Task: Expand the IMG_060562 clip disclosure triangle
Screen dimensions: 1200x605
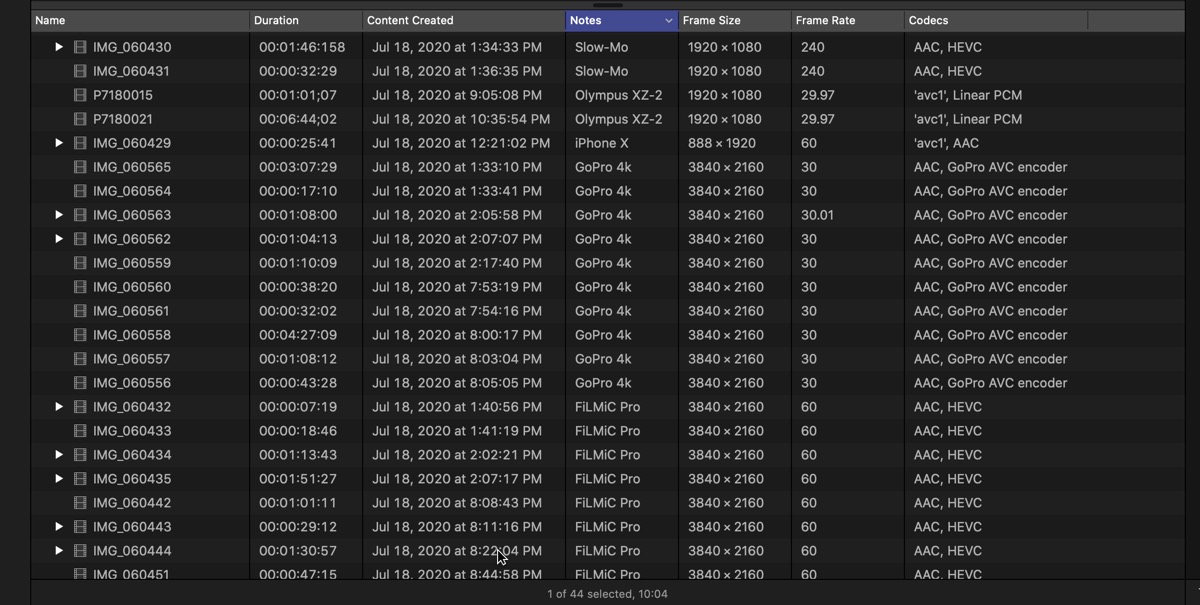Action: click(x=59, y=239)
